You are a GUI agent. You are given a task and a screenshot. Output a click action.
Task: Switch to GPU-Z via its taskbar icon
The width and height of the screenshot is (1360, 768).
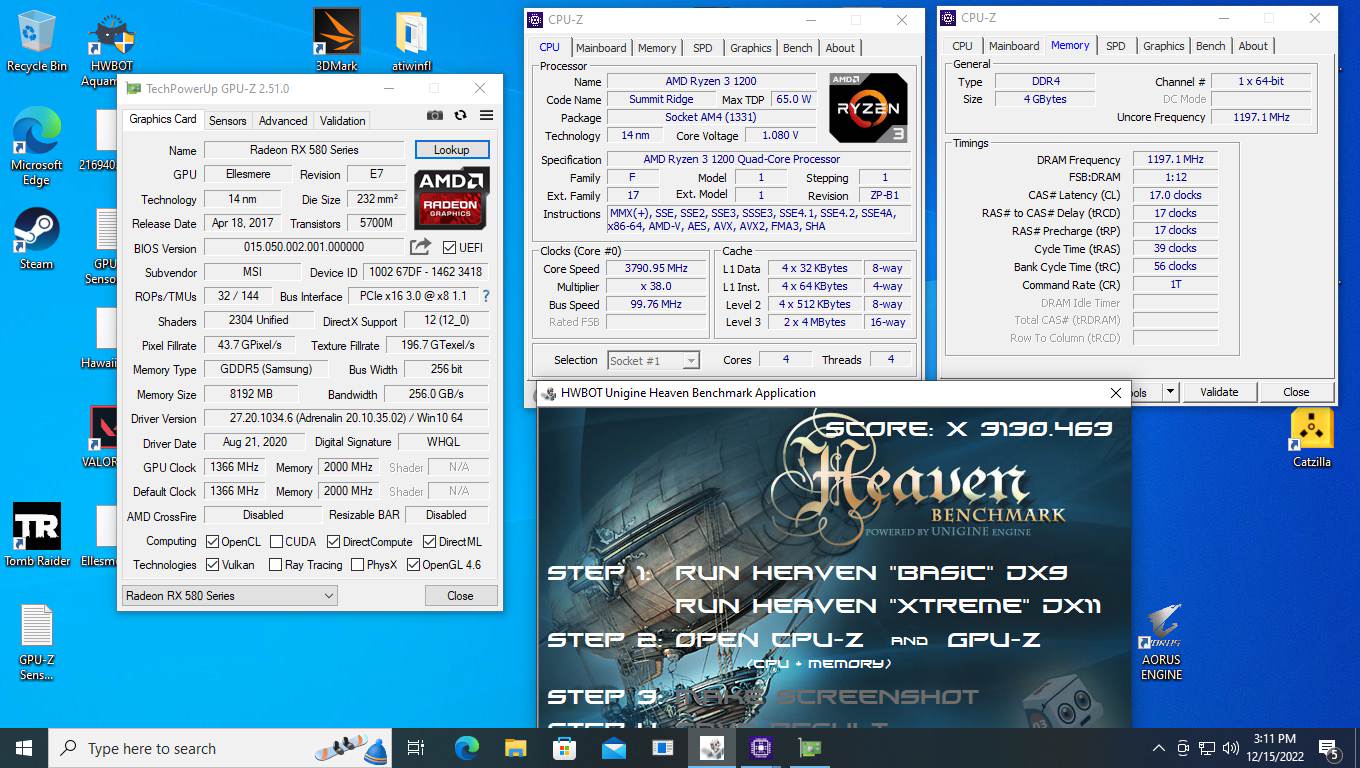[x=809, y=748]
